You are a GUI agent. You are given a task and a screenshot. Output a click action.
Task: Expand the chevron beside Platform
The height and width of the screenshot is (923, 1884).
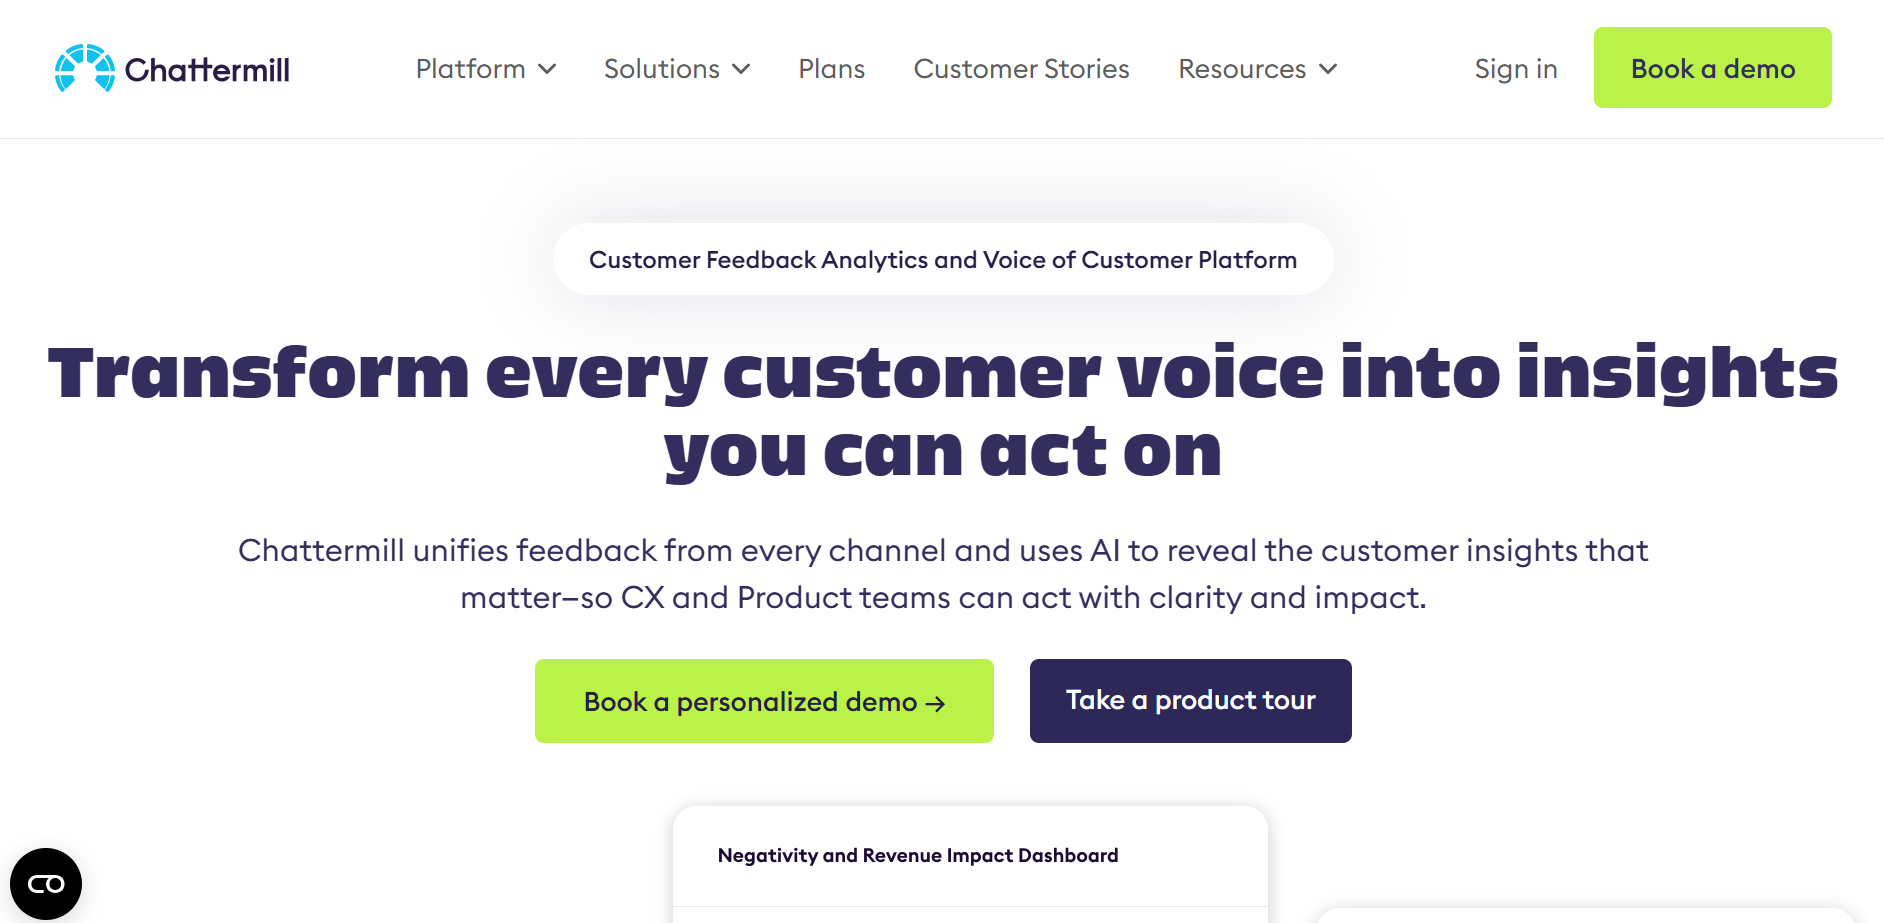point(547,69)
